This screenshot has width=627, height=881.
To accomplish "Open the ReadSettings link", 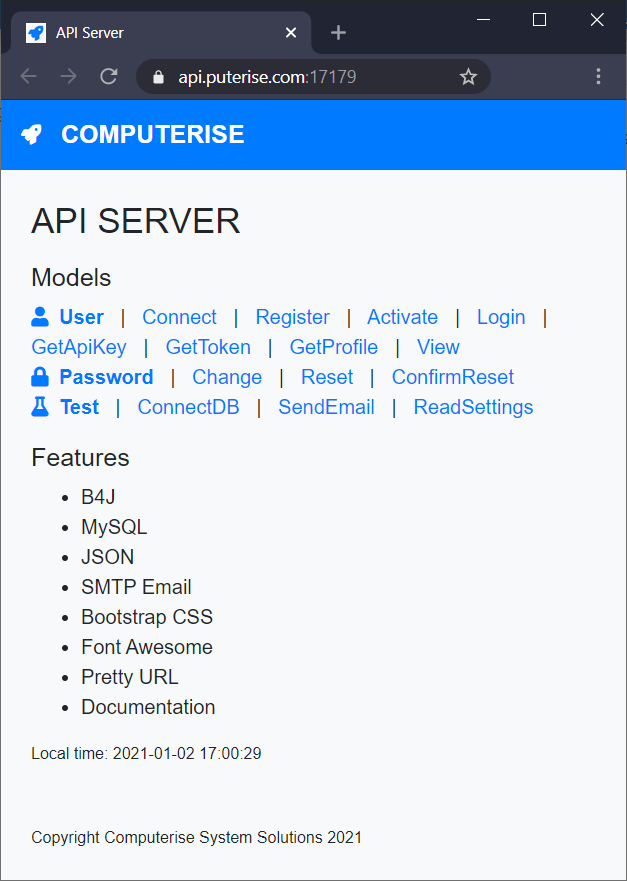I will [473, 407].
